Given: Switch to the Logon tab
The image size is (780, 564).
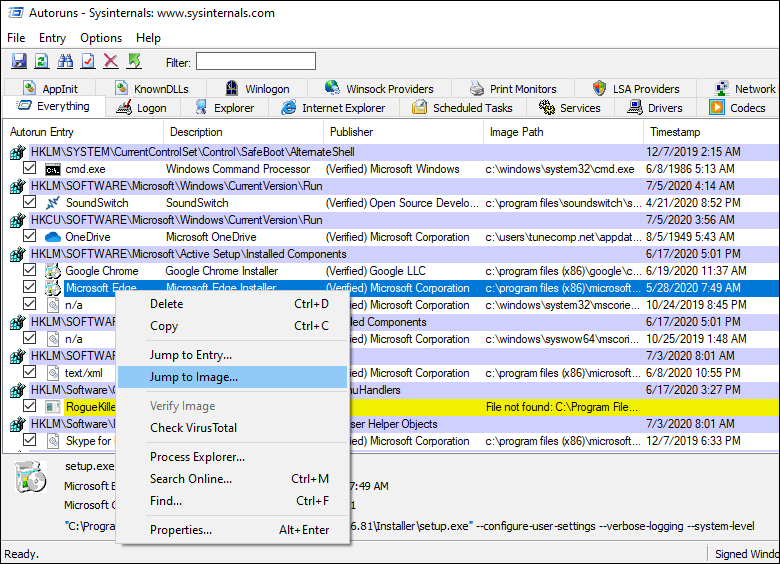Looking at the screenshot, I should pos(142,107).
